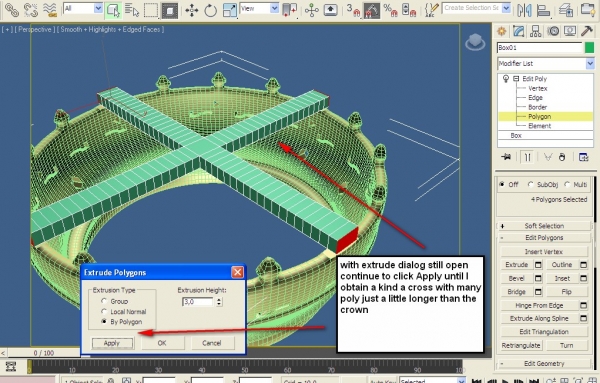Viewport: 600px width, 383px height.
Task: Open the View coordinate system dropdown
Action: [x=259, y=8]
